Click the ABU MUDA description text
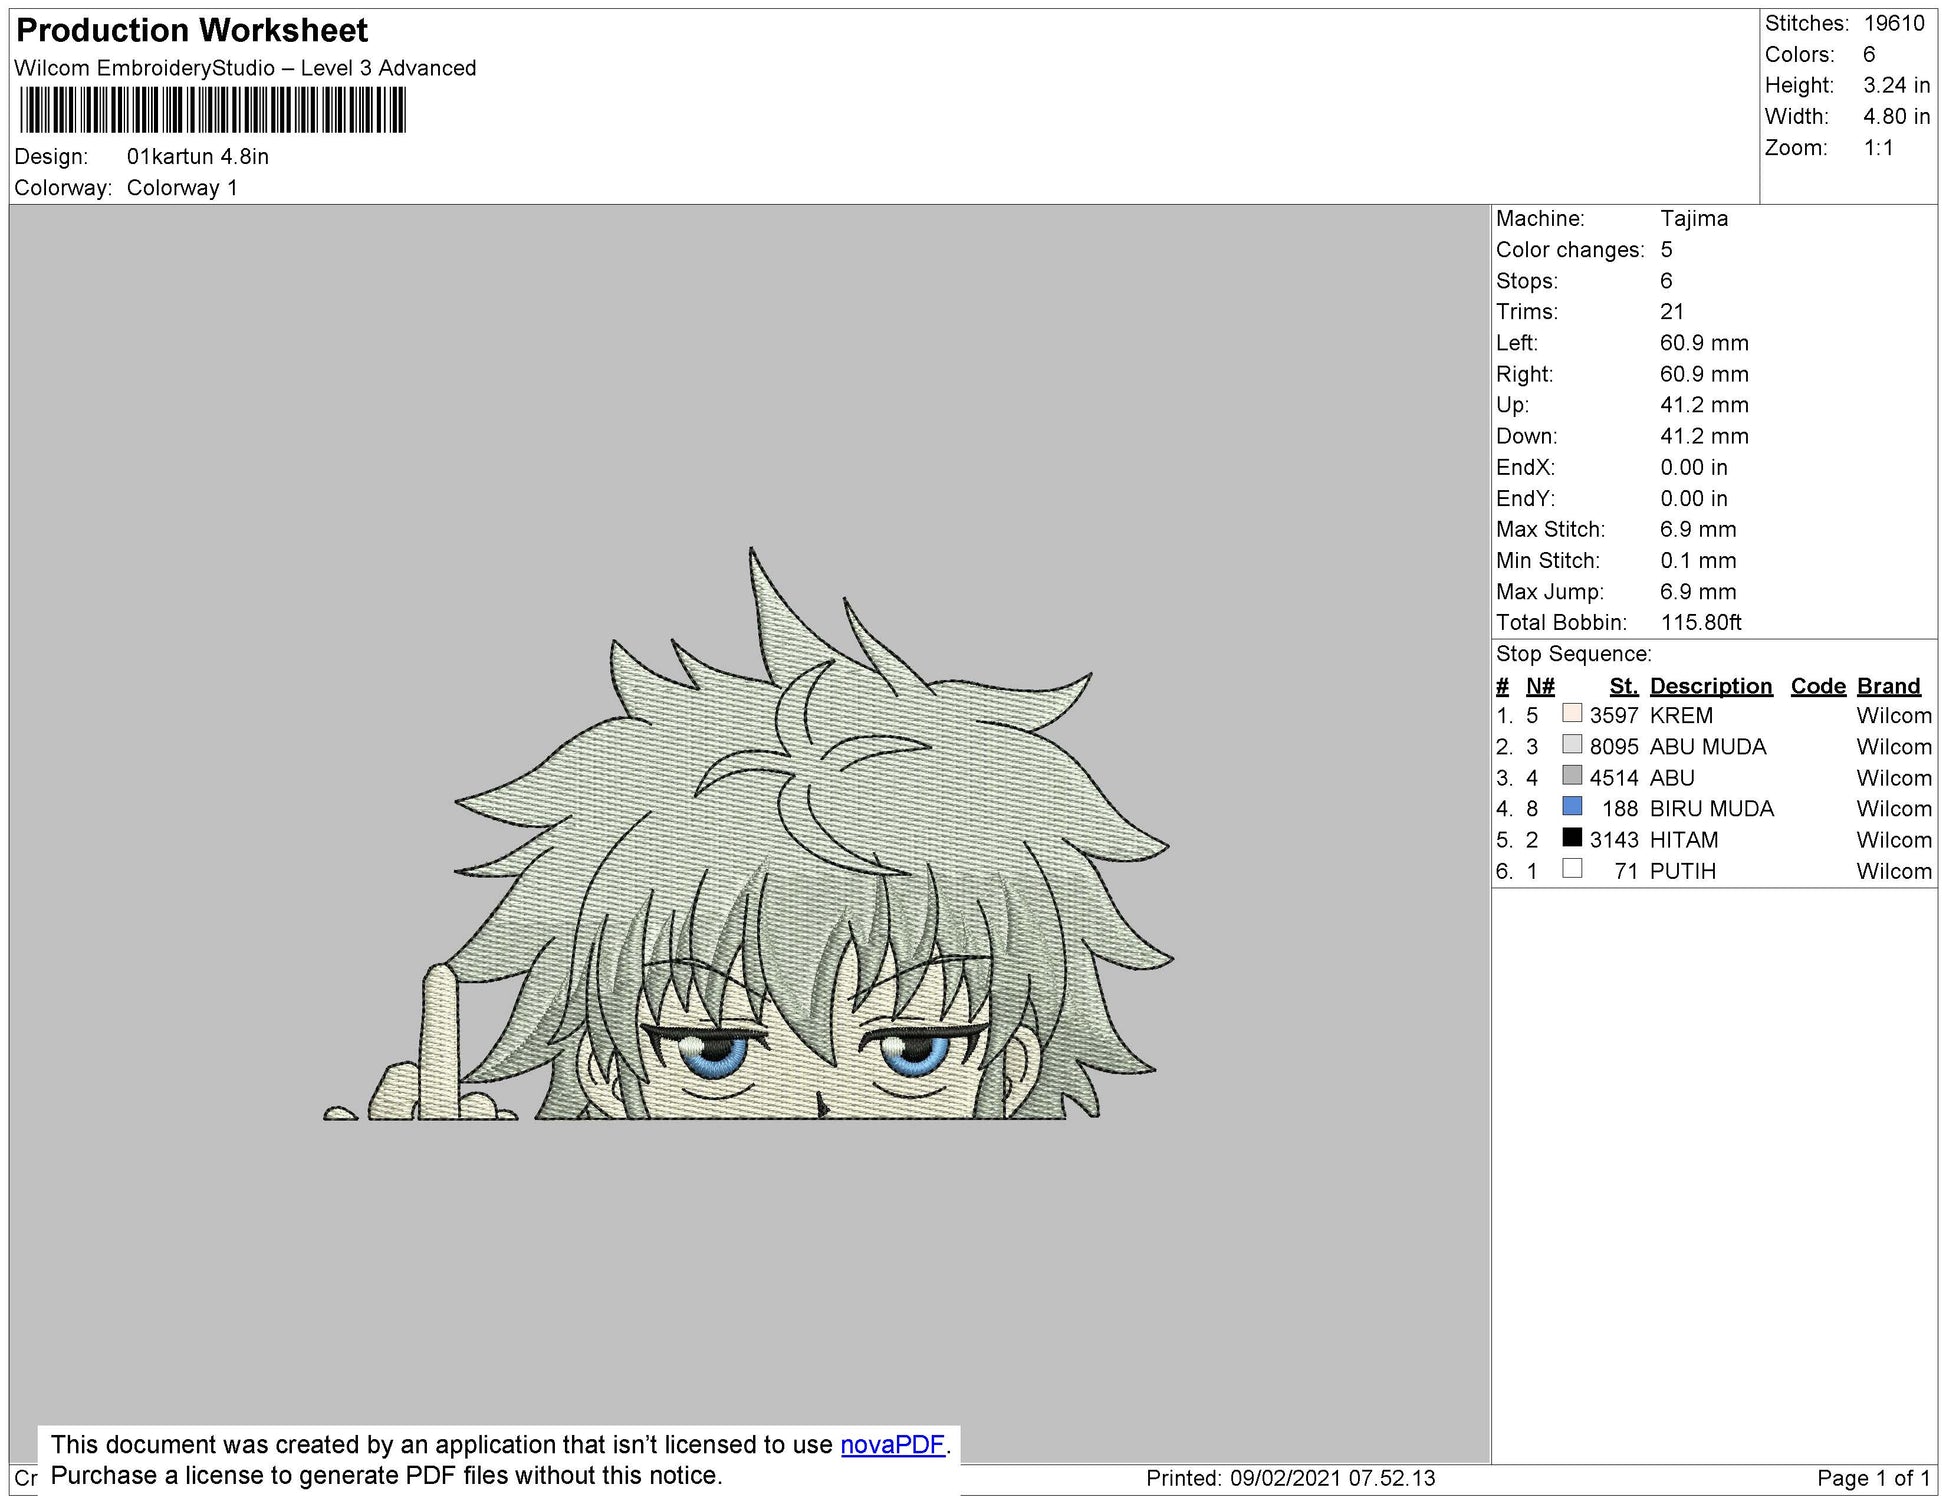This screenshot has height=1504, width=1946. (1708, 747)
